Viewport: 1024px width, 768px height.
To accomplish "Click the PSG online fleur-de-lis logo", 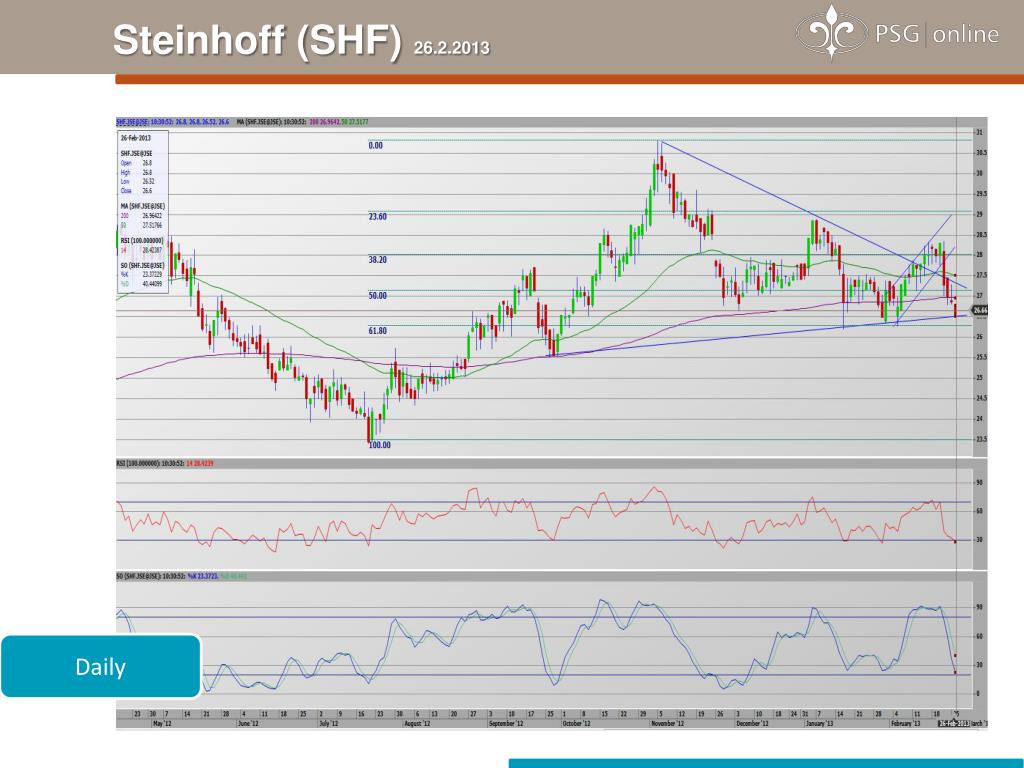I will 831,31.
